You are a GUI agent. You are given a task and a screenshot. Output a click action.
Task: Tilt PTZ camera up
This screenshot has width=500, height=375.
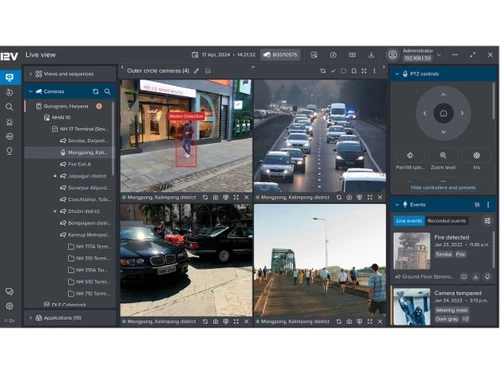coord(443,95)
